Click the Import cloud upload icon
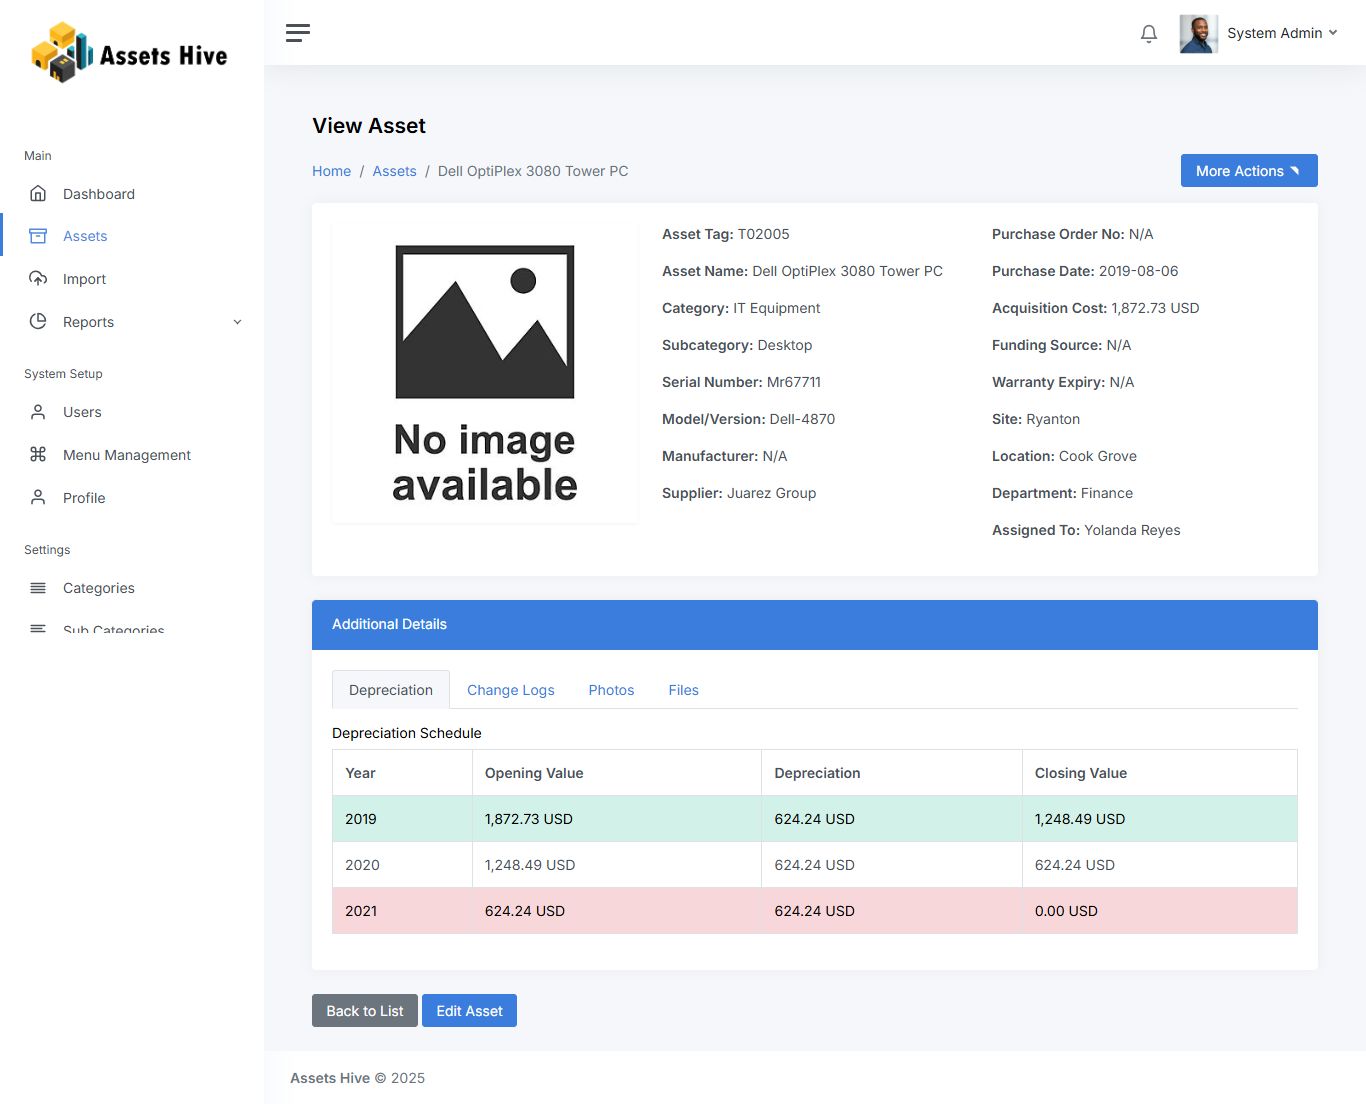This screenshot has width=1366, height=1104. [x=38, y=279]
